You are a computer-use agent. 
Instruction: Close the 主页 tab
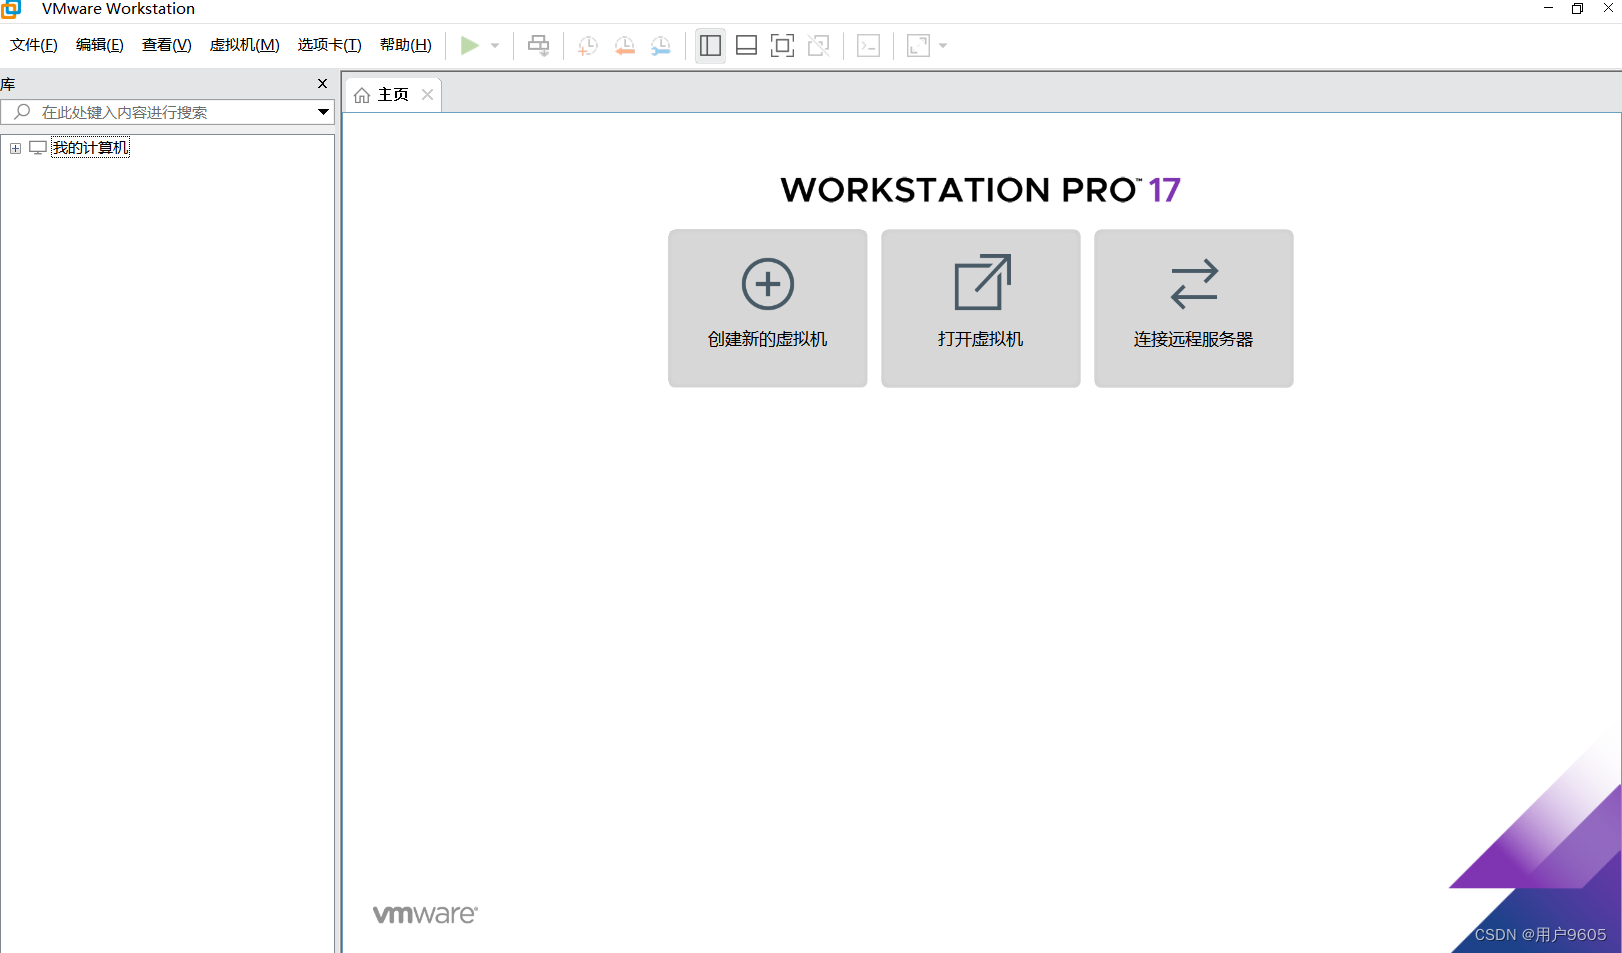click(427, 94)
